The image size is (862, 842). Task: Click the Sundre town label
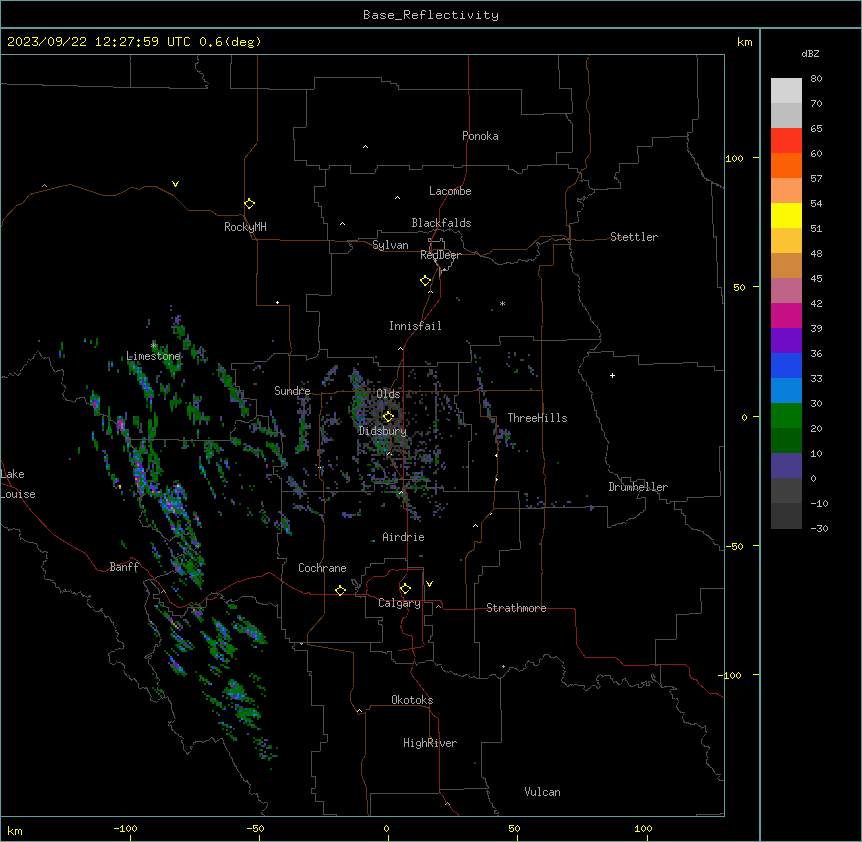tap(292, 391)
